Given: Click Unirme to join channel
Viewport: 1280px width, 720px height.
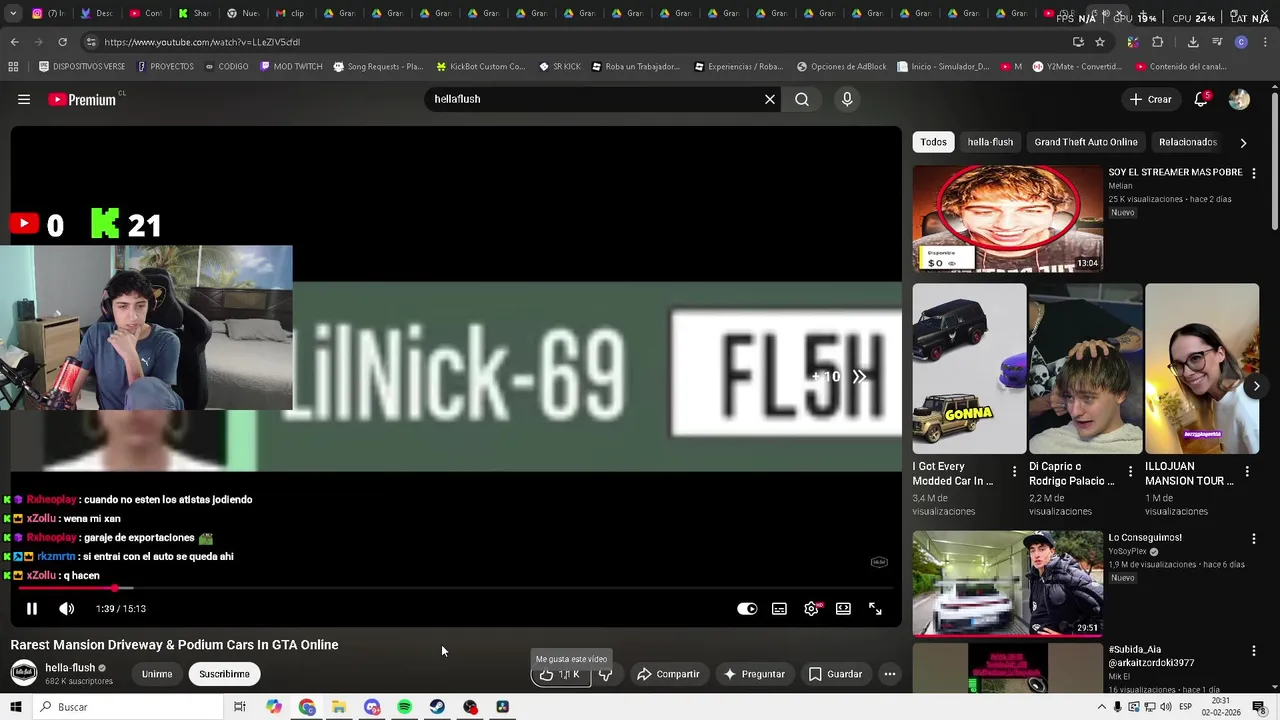Looking at the screenshot, I should (157, 674).
